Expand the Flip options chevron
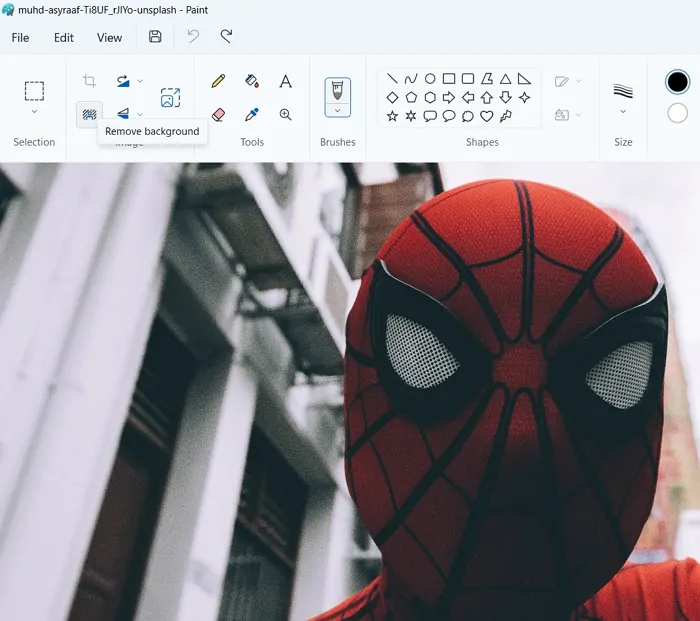 [140, 114]
